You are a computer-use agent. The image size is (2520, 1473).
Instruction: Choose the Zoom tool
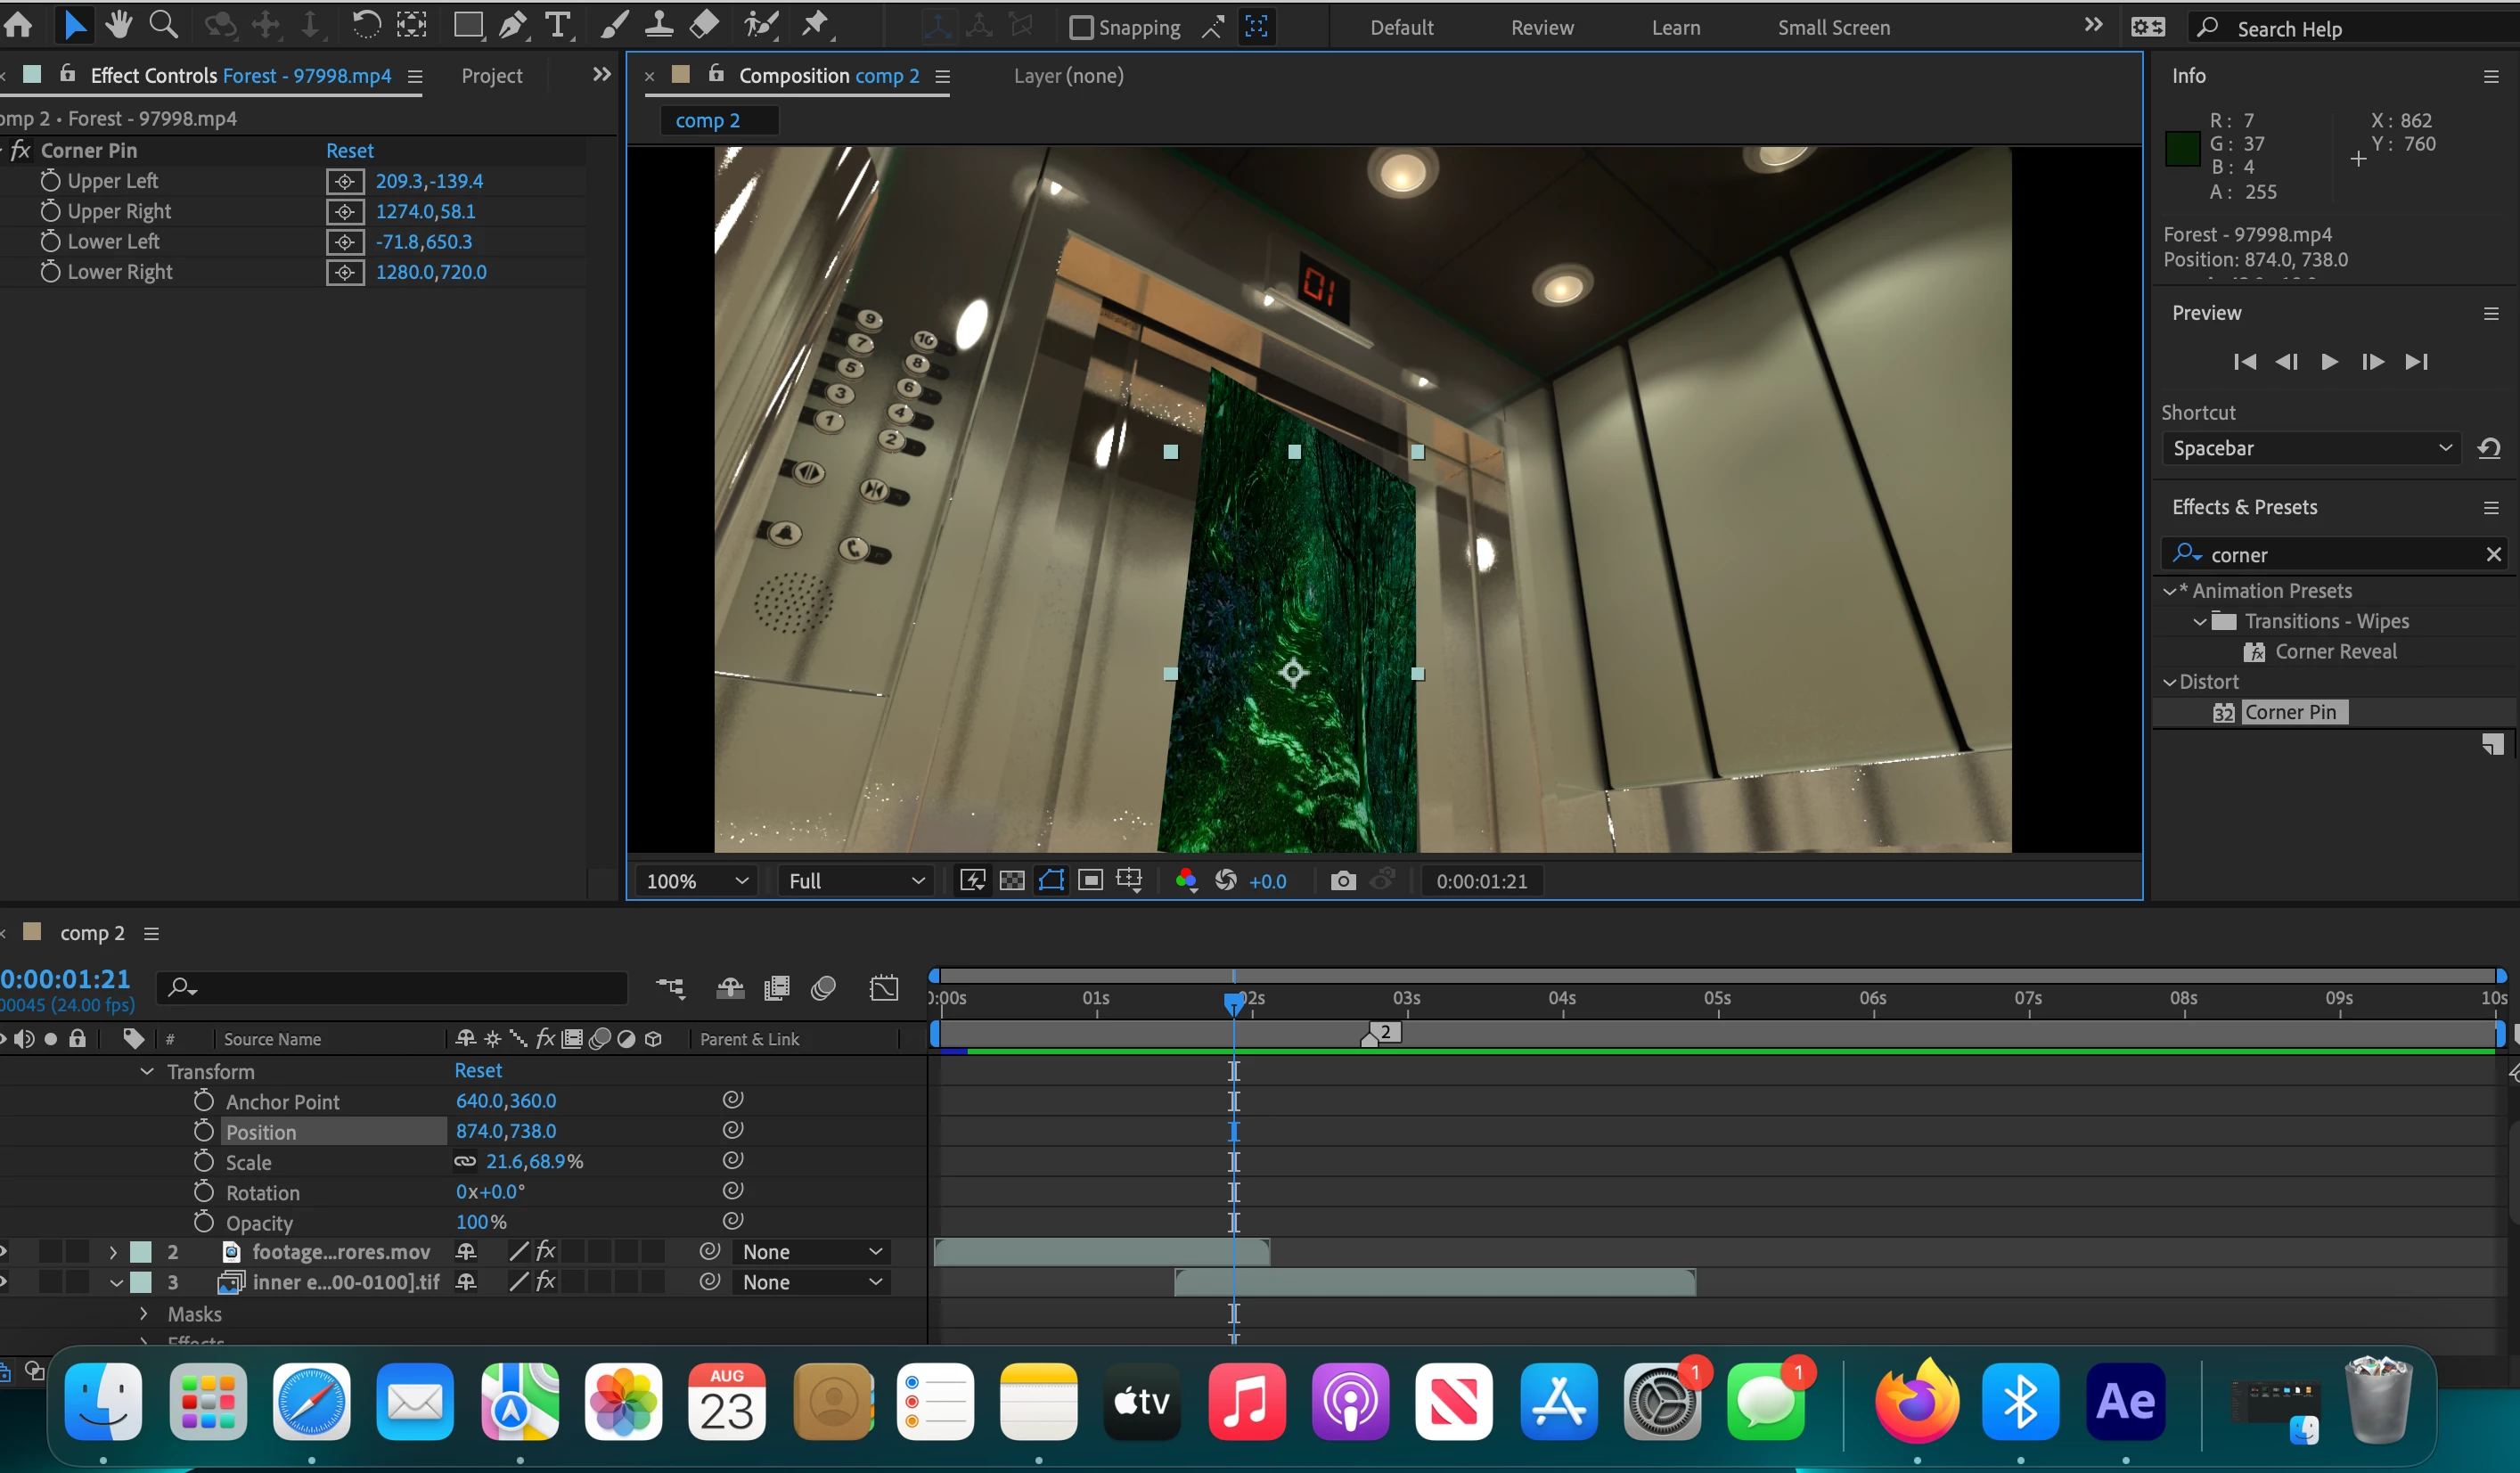(163, 25)
